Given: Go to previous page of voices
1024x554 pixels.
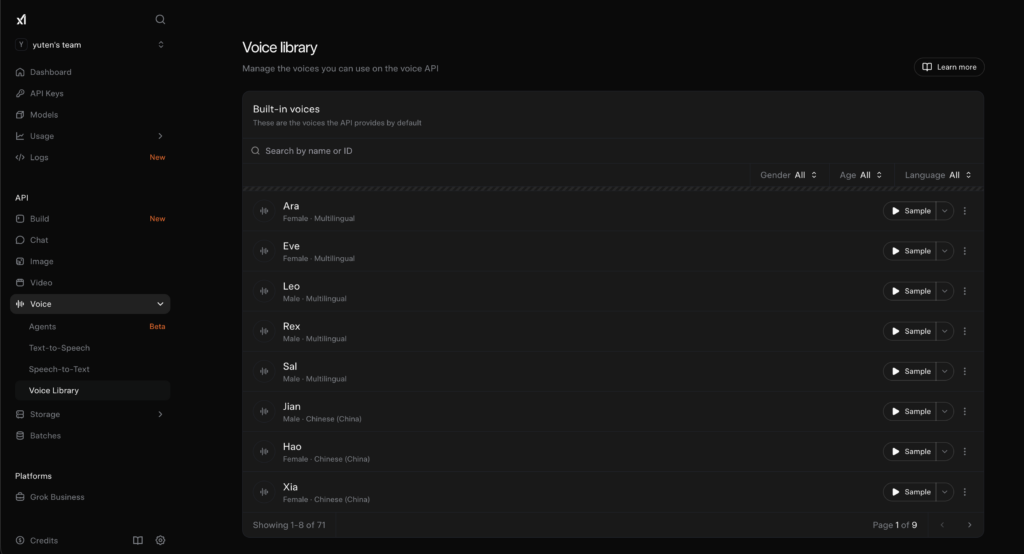Looking at the screenshot, I should tap(942, 525).
